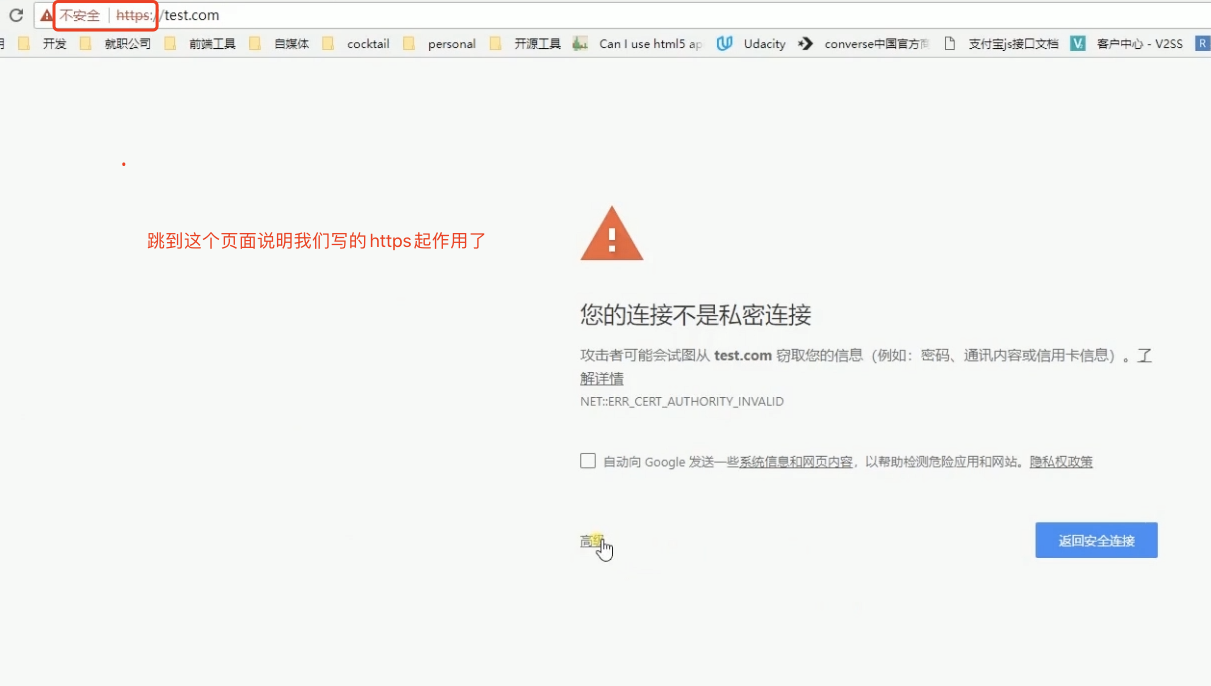1211x686 pixels.
Task: Expand the 前端工具 bookmark folder
Action: click(200, 44)
